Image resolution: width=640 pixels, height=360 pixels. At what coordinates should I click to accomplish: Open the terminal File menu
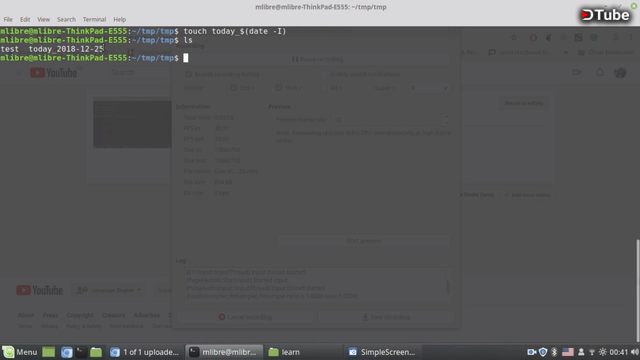[x=8, y=19]
